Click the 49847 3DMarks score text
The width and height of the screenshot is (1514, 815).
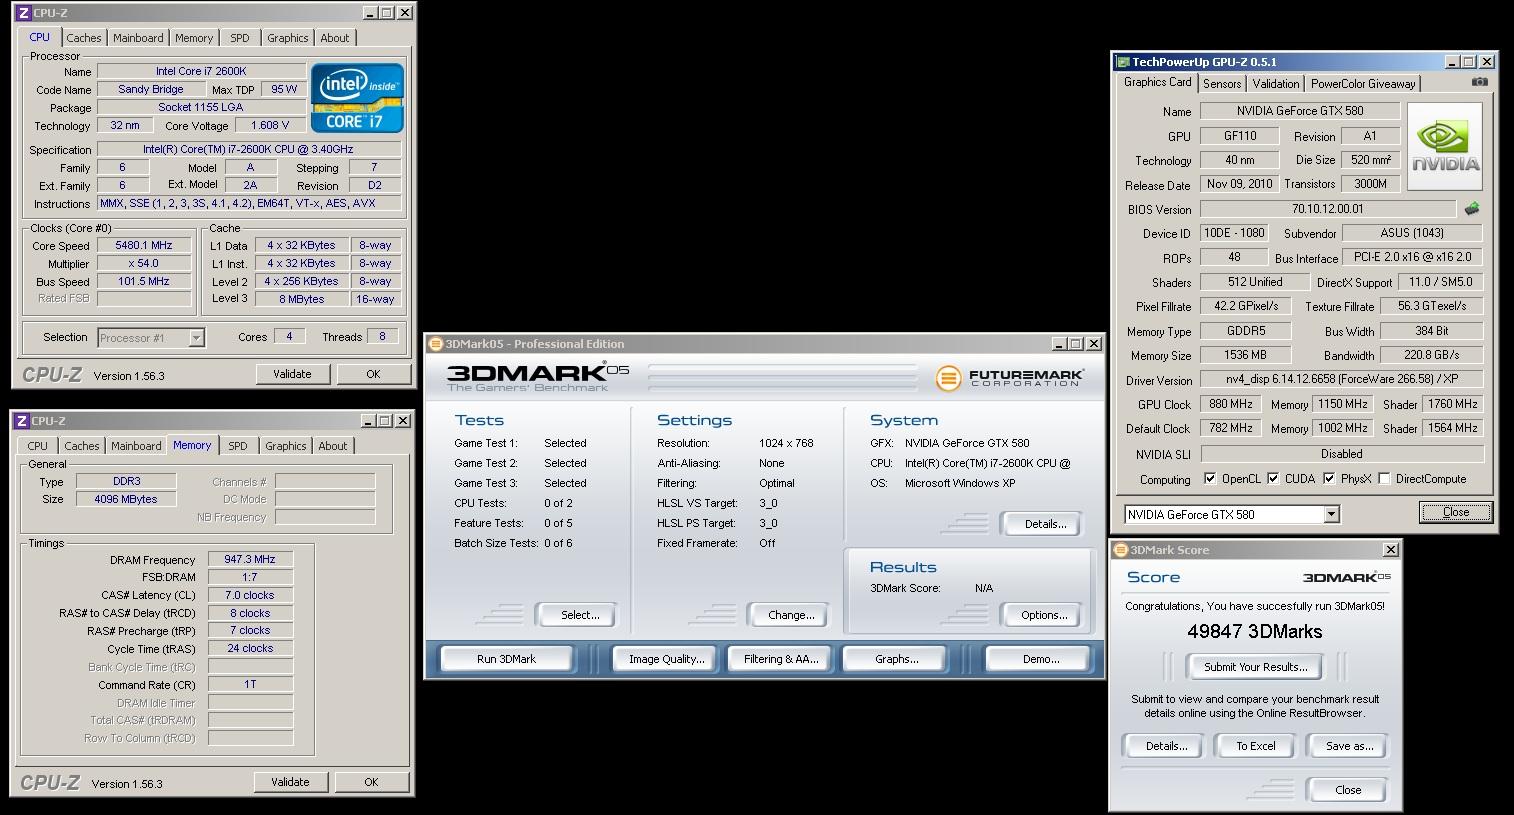point(1255,631)
